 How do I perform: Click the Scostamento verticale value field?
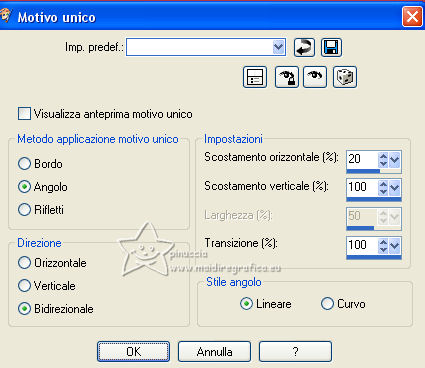point(363,188)
